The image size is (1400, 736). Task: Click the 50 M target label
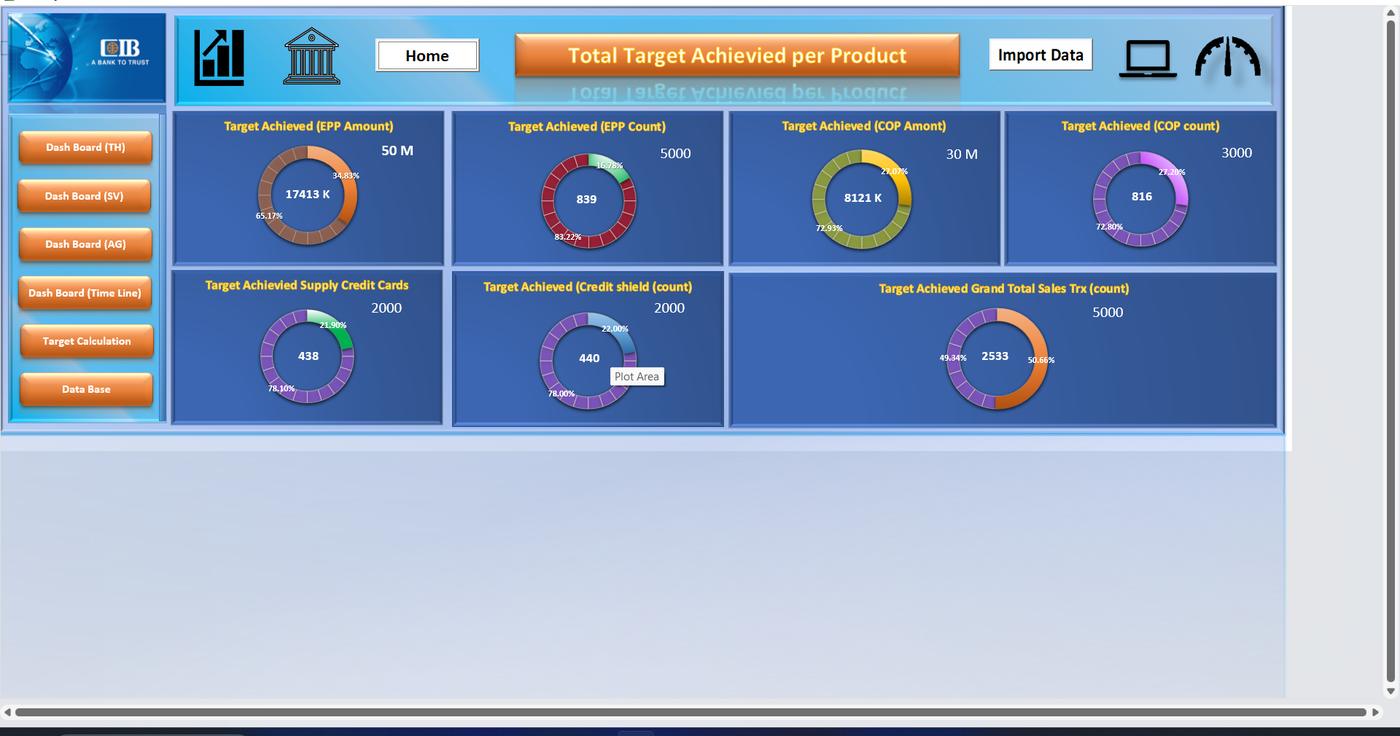pyautogui.click(x=397, y=150)
